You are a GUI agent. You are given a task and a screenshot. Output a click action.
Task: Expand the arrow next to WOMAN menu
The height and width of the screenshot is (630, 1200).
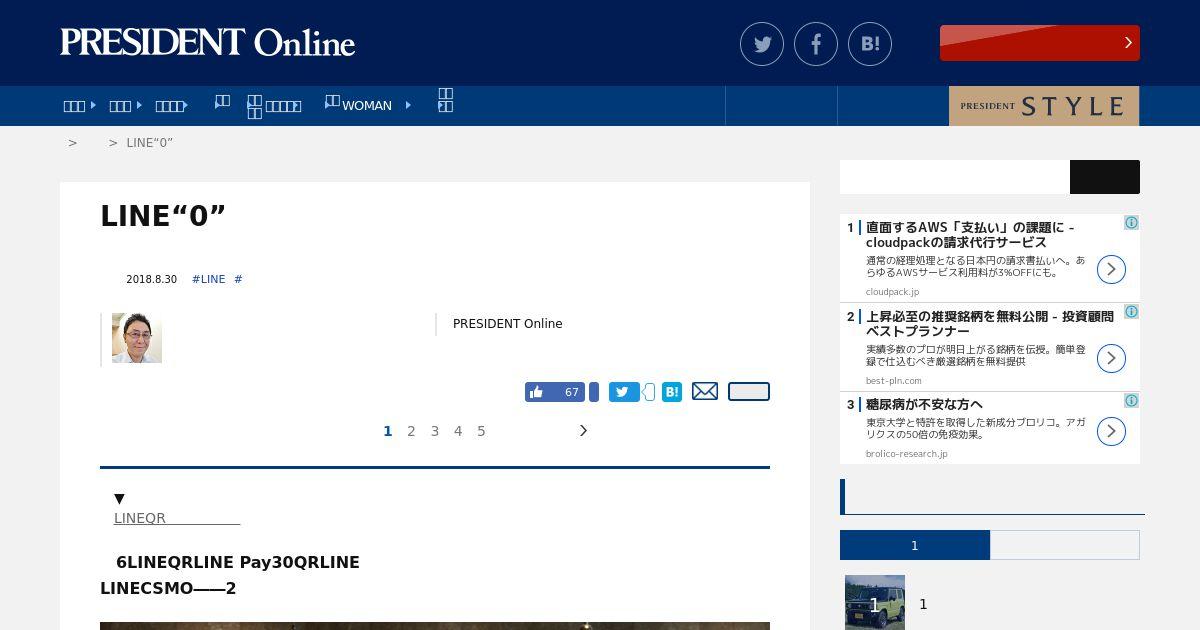[408, 105]
